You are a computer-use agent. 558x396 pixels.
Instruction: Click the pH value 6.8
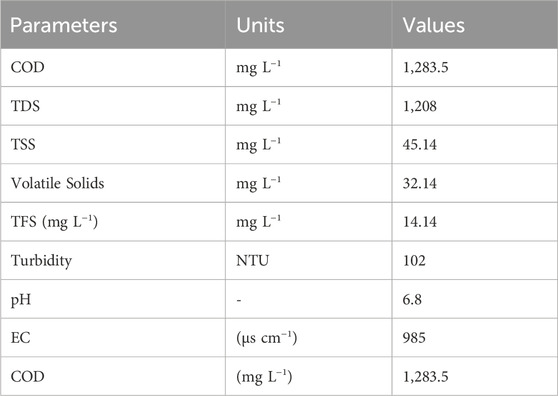tap(412, 299)
